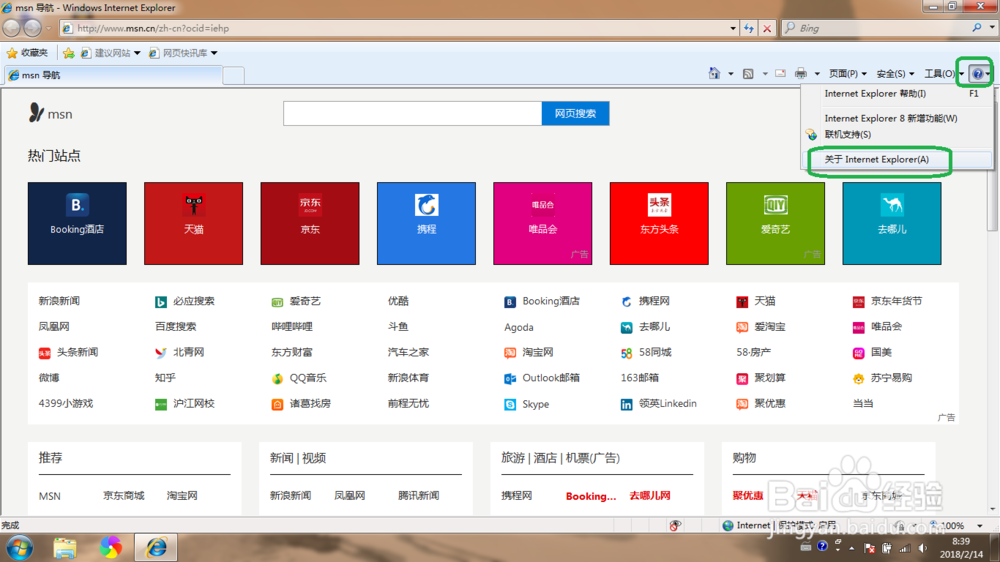The width and height of the screenshot is (1000, 562).
Task: Open the 天猫 red tile
Action: coord(193,223)
